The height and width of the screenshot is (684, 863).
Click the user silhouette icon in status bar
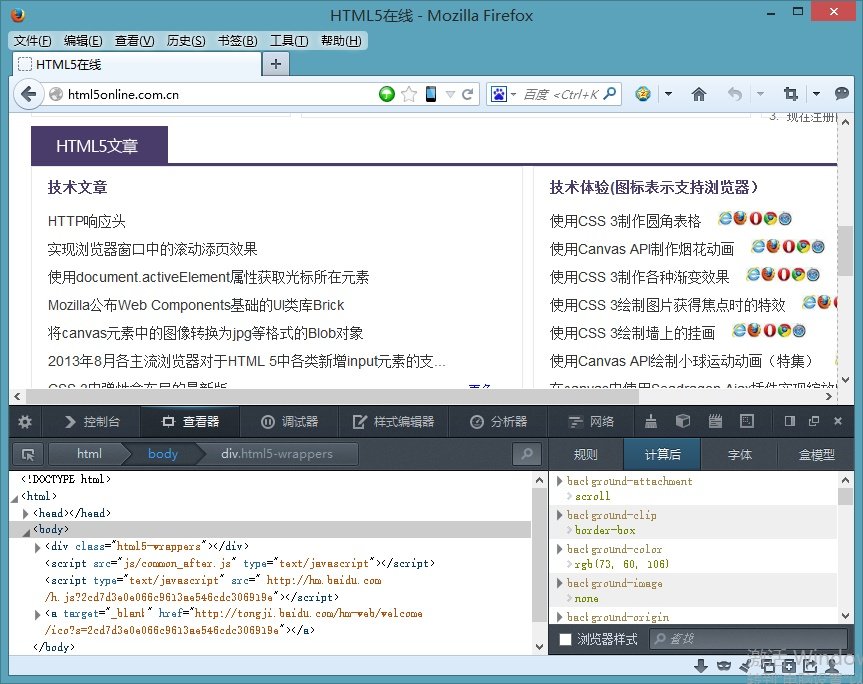[x=833, y=666]
